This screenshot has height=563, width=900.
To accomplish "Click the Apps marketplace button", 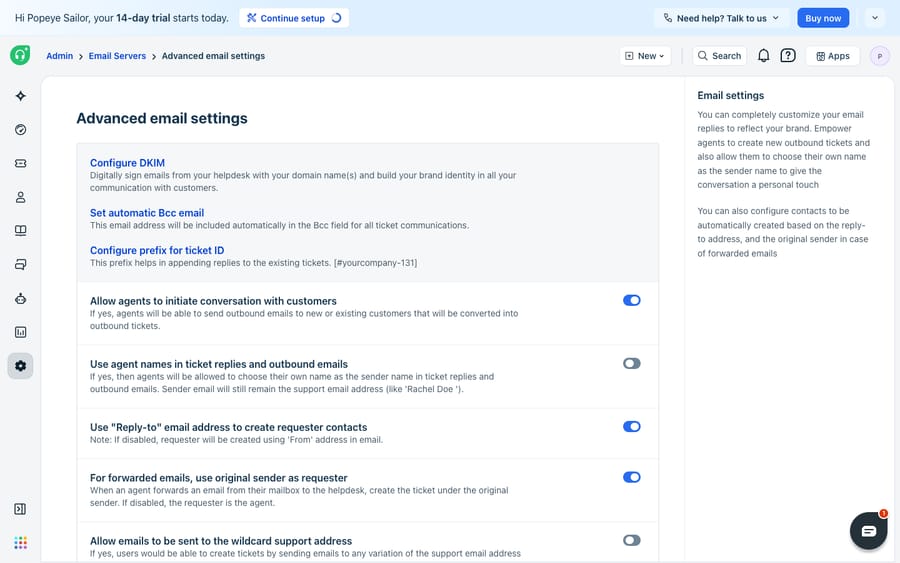I will click(x=833, y=56).
